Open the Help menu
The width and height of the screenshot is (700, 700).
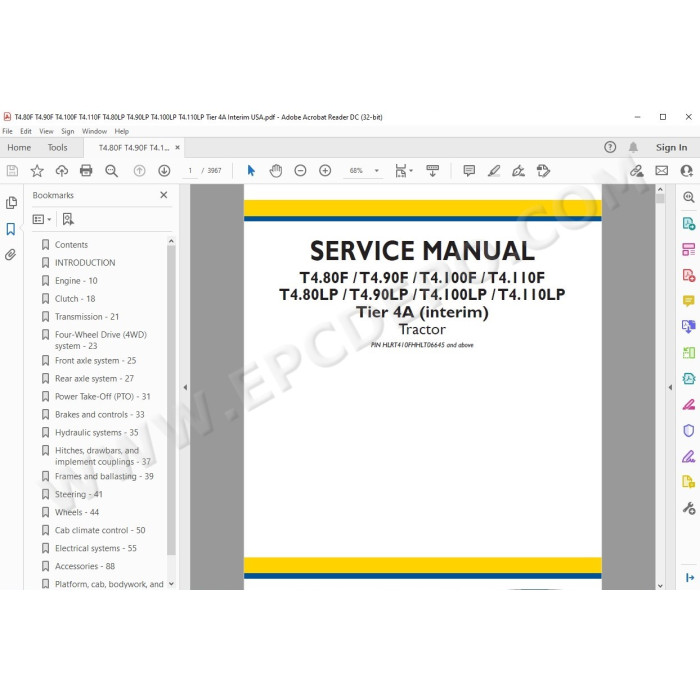tap(121, 131)
